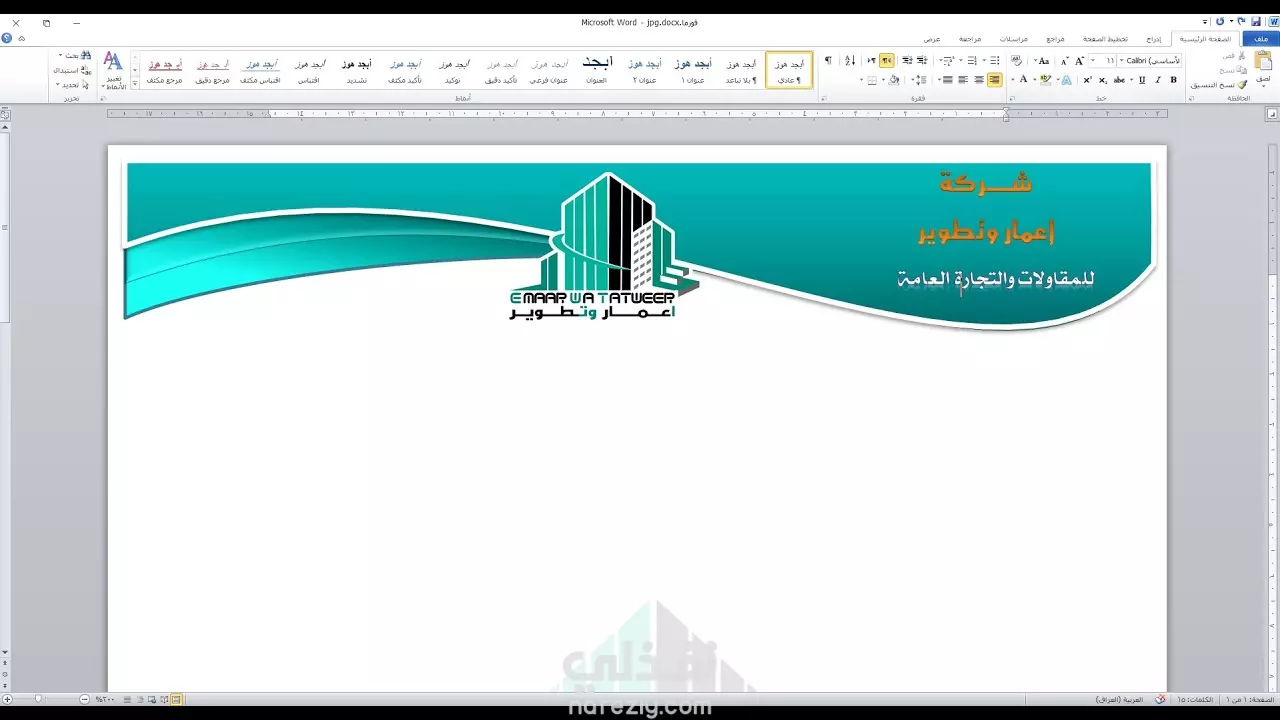The height and width of the screenshot is (720, 1280).
Task: Apply the Title (العنوان) style
Action: pos(597,70)
